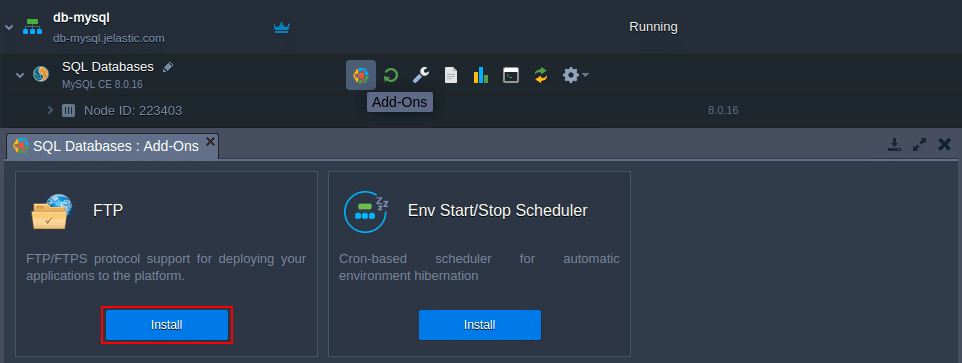This screenshot has height=363, width=962.
Task: Open the Log file document icon
Action: click(451, 75)
